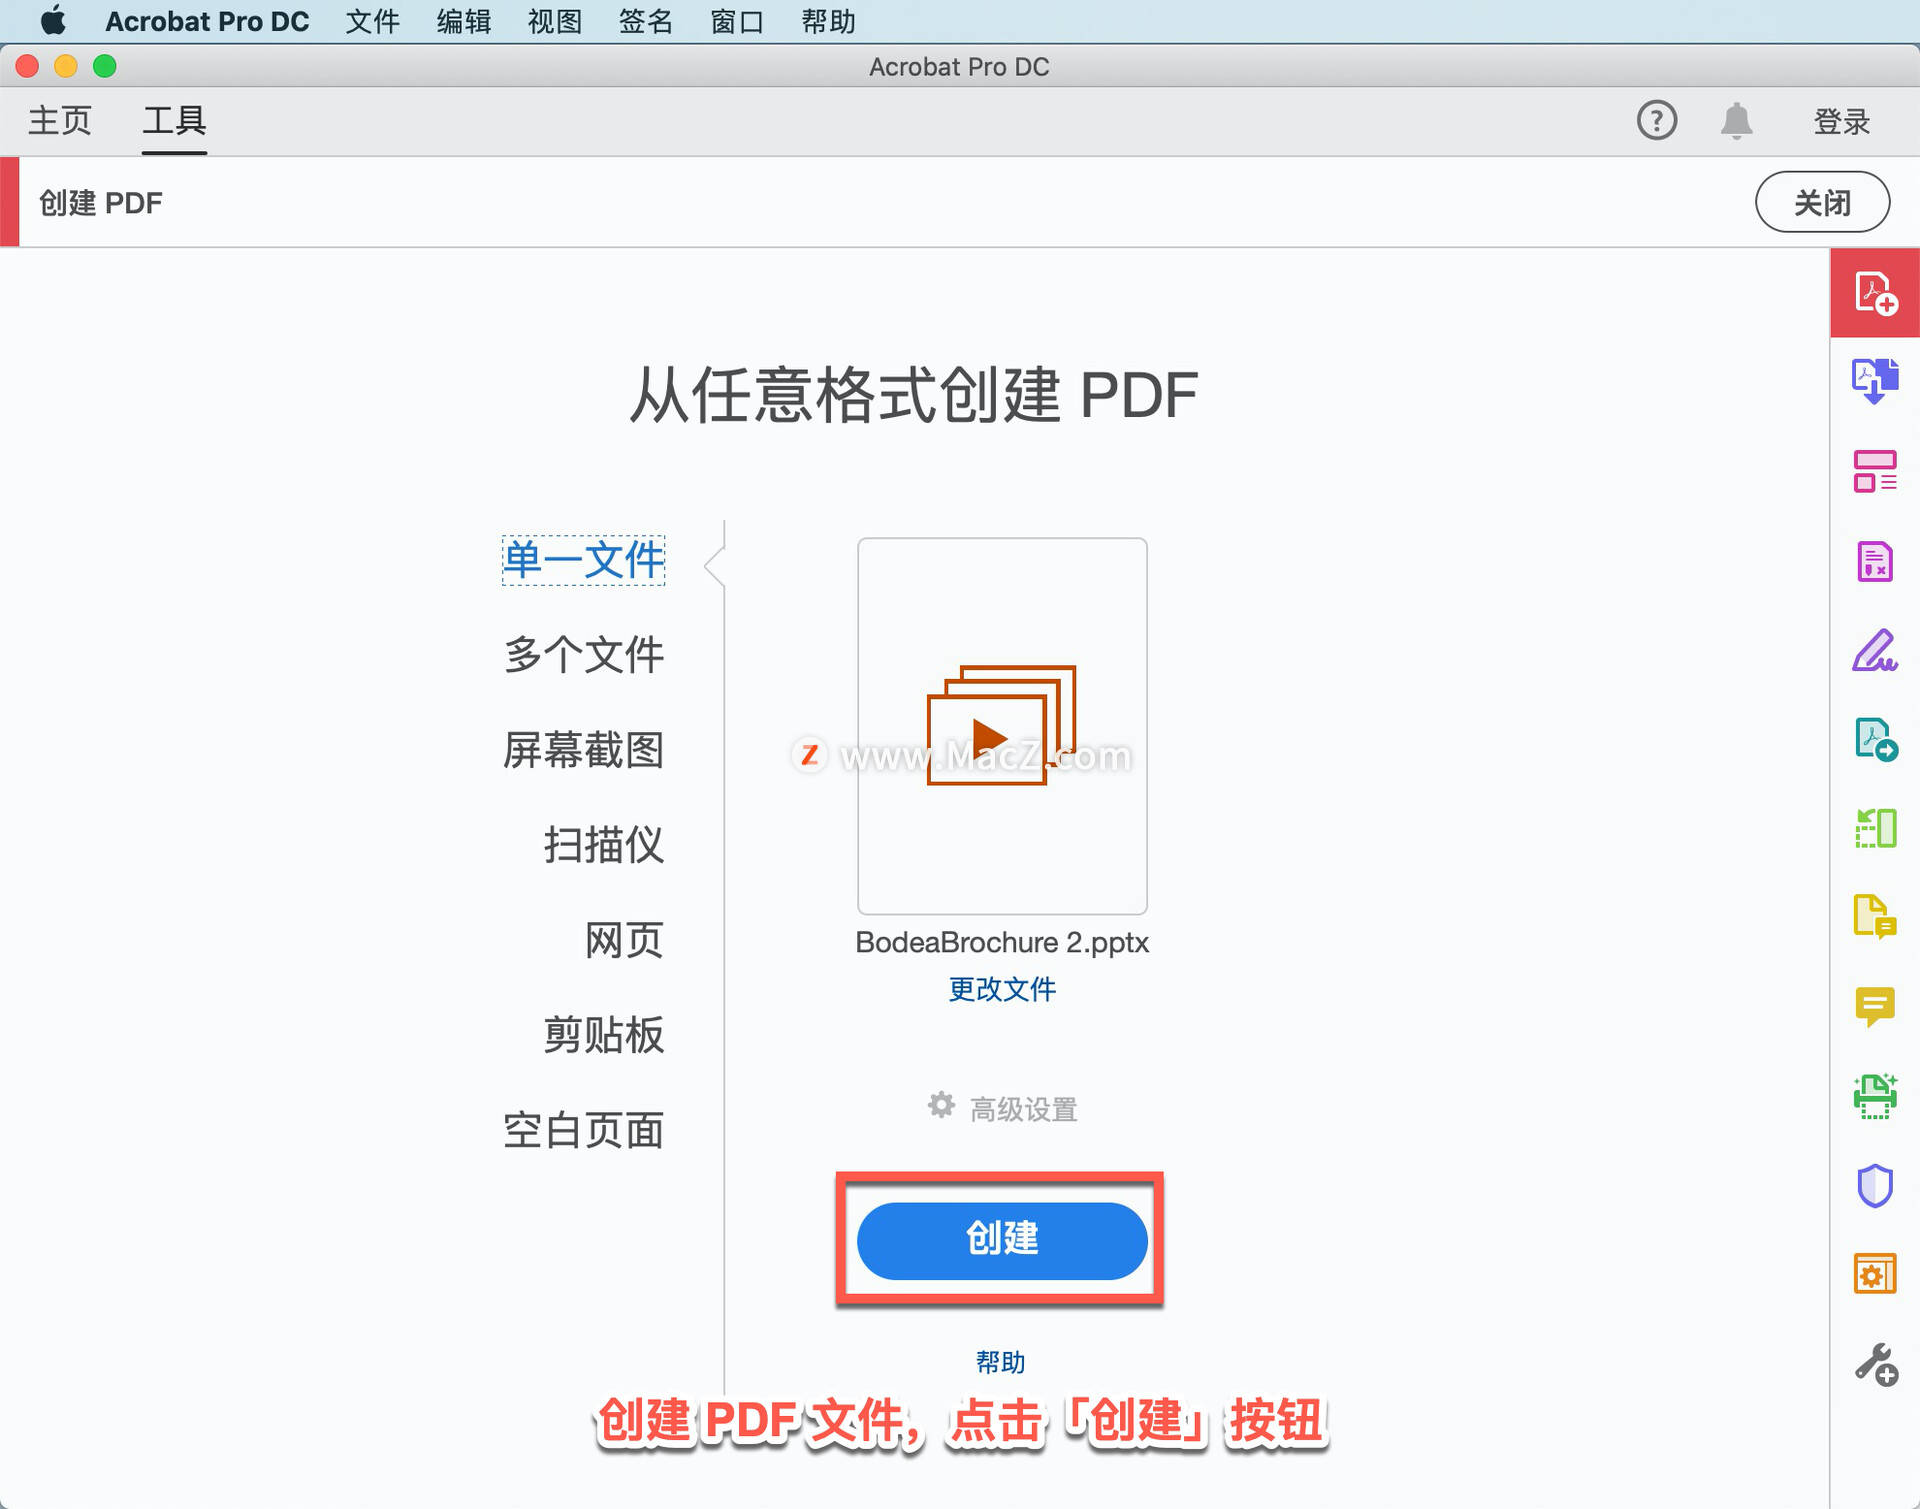Open the 高级设置 settings
The image size is (1920, 1509).
point(1001,1106)
